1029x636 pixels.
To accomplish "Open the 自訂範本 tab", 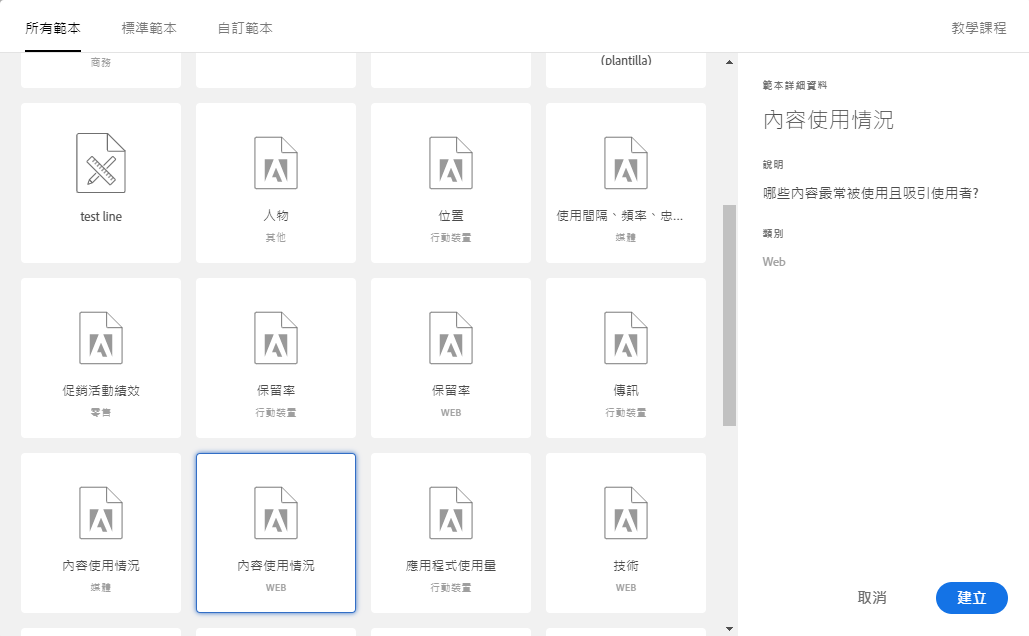I will pos(245,28).
